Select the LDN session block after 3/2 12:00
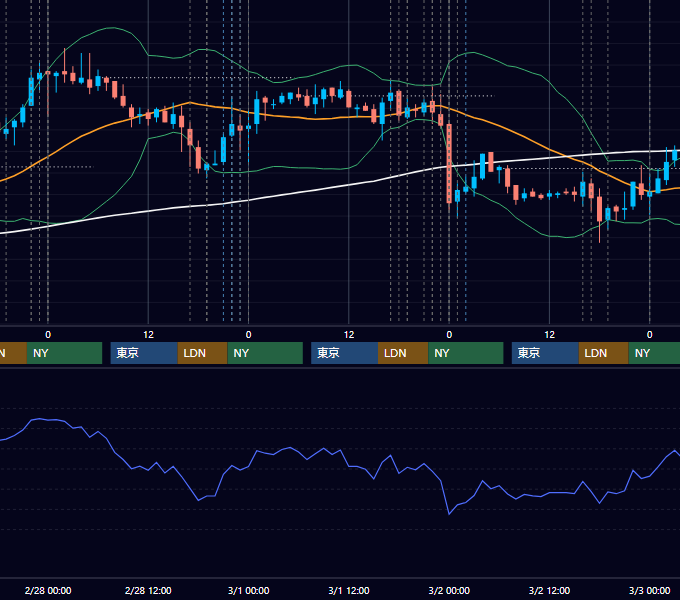This screenshot has height=600, width=680. coord(604,353)
